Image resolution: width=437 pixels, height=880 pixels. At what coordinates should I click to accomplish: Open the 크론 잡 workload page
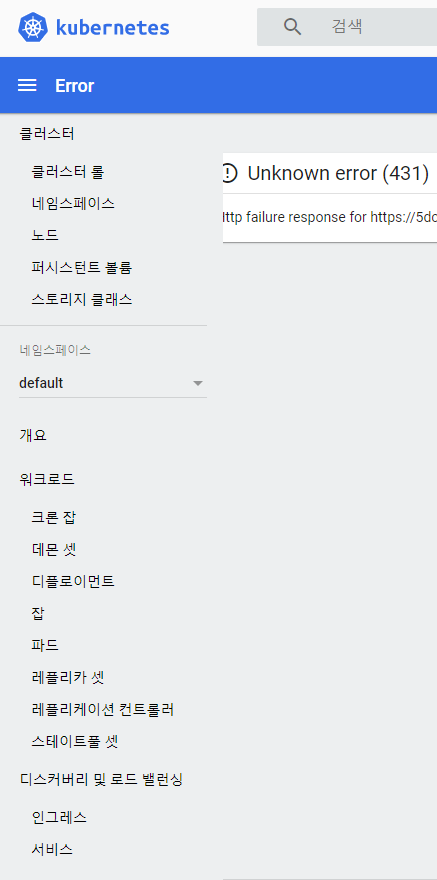[x=54, y=517]
